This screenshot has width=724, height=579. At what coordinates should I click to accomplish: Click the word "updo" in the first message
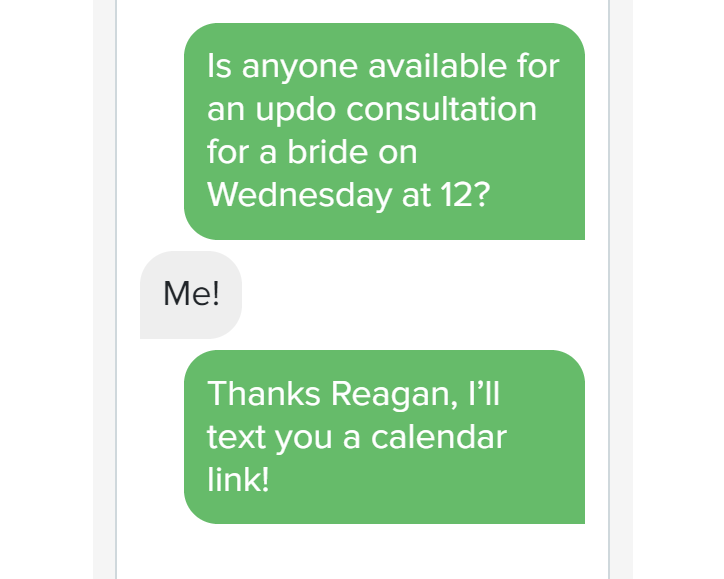pos(295,111)
